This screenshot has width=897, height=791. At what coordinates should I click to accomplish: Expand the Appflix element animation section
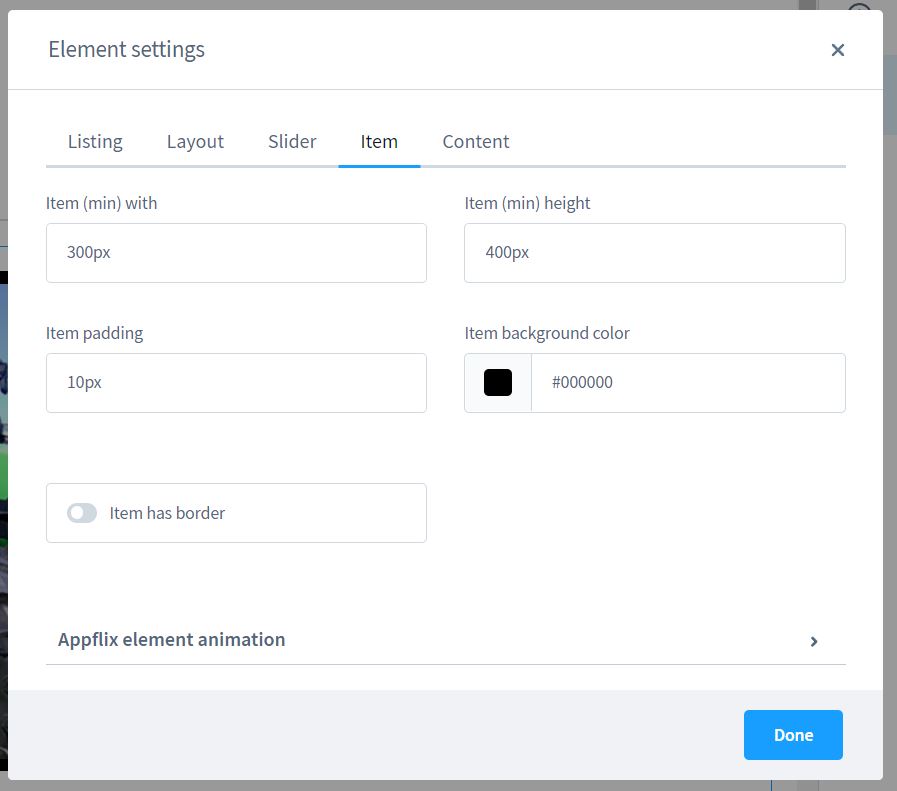[172, 639]
